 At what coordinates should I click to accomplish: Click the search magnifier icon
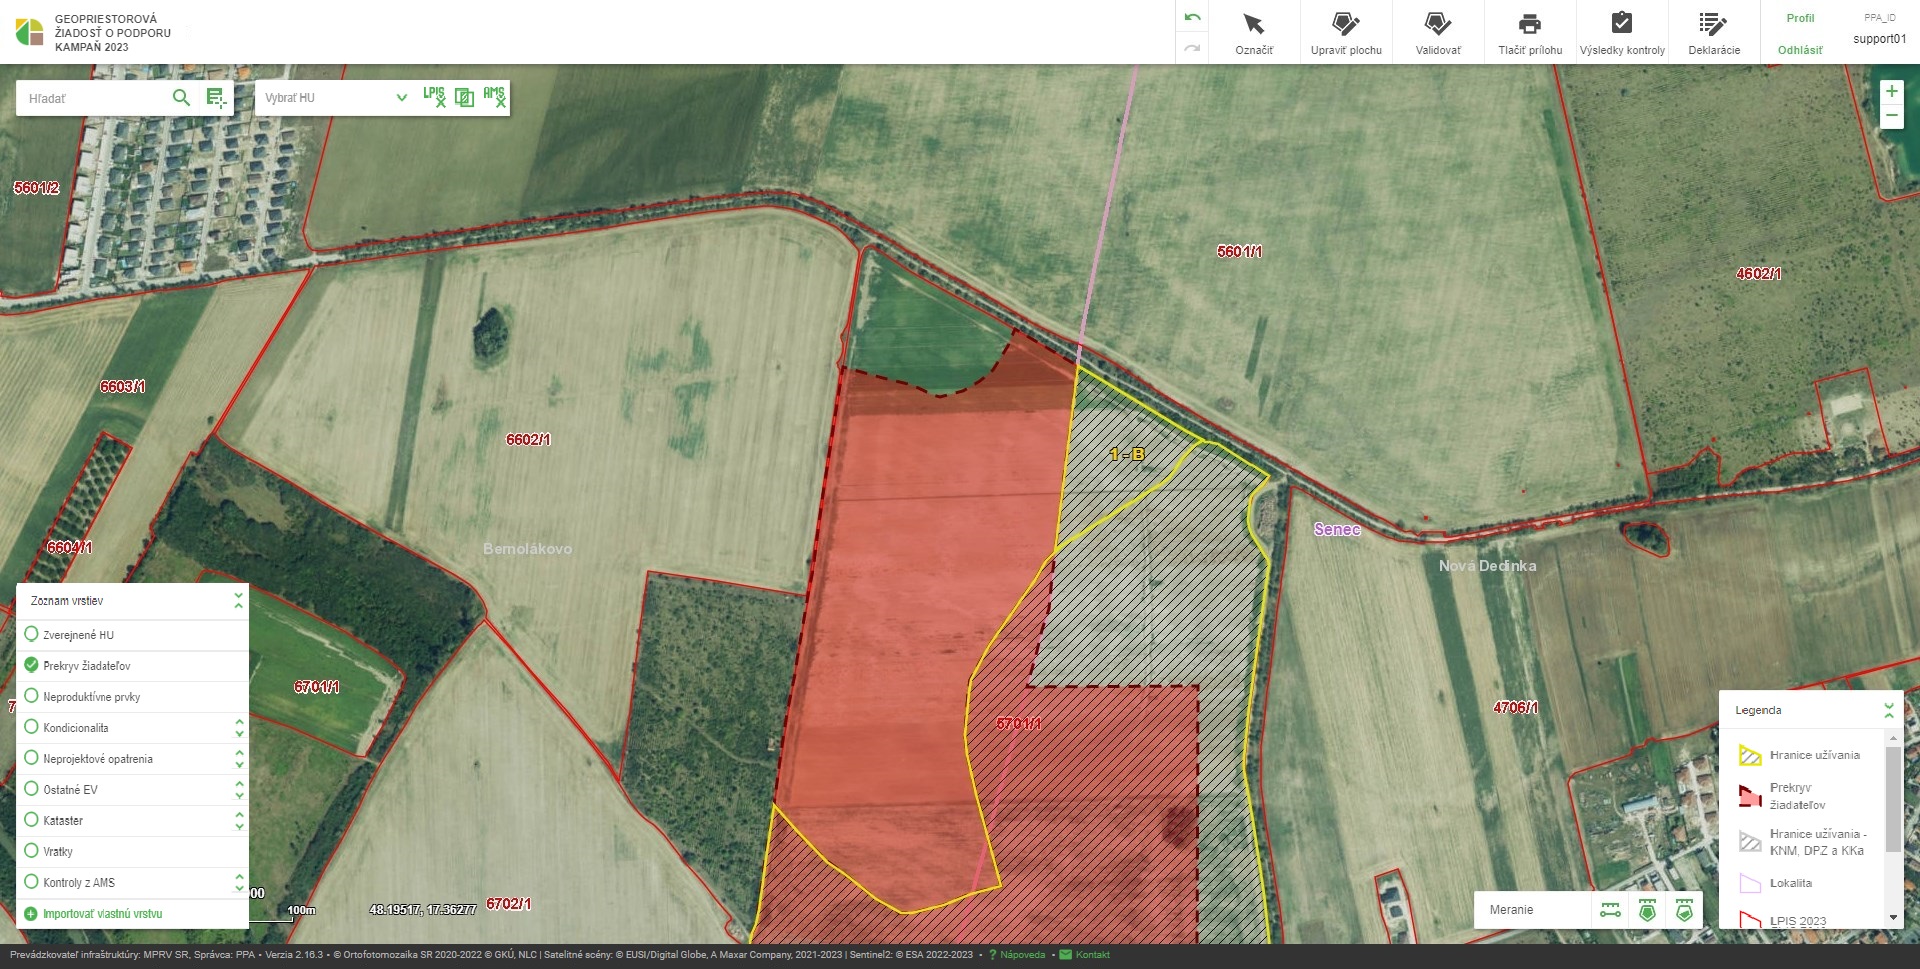point(181,97)
